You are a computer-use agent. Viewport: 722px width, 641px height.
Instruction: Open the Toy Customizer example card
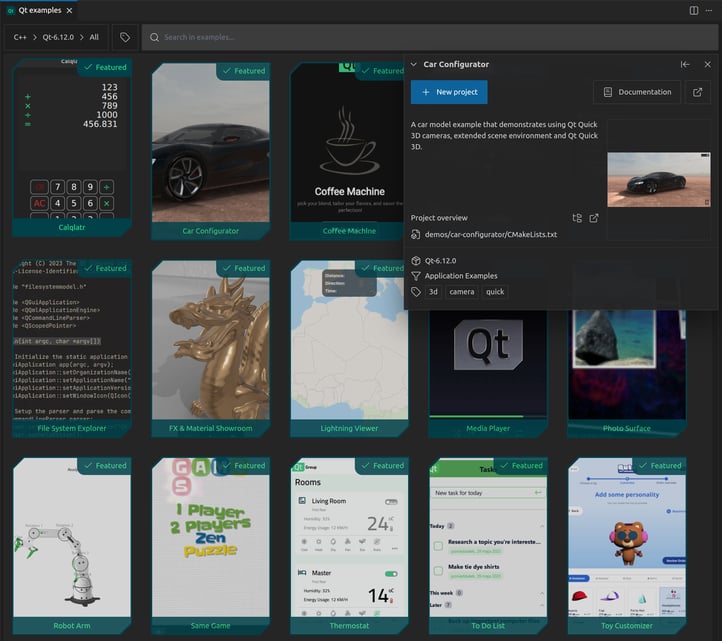point(627,546)
